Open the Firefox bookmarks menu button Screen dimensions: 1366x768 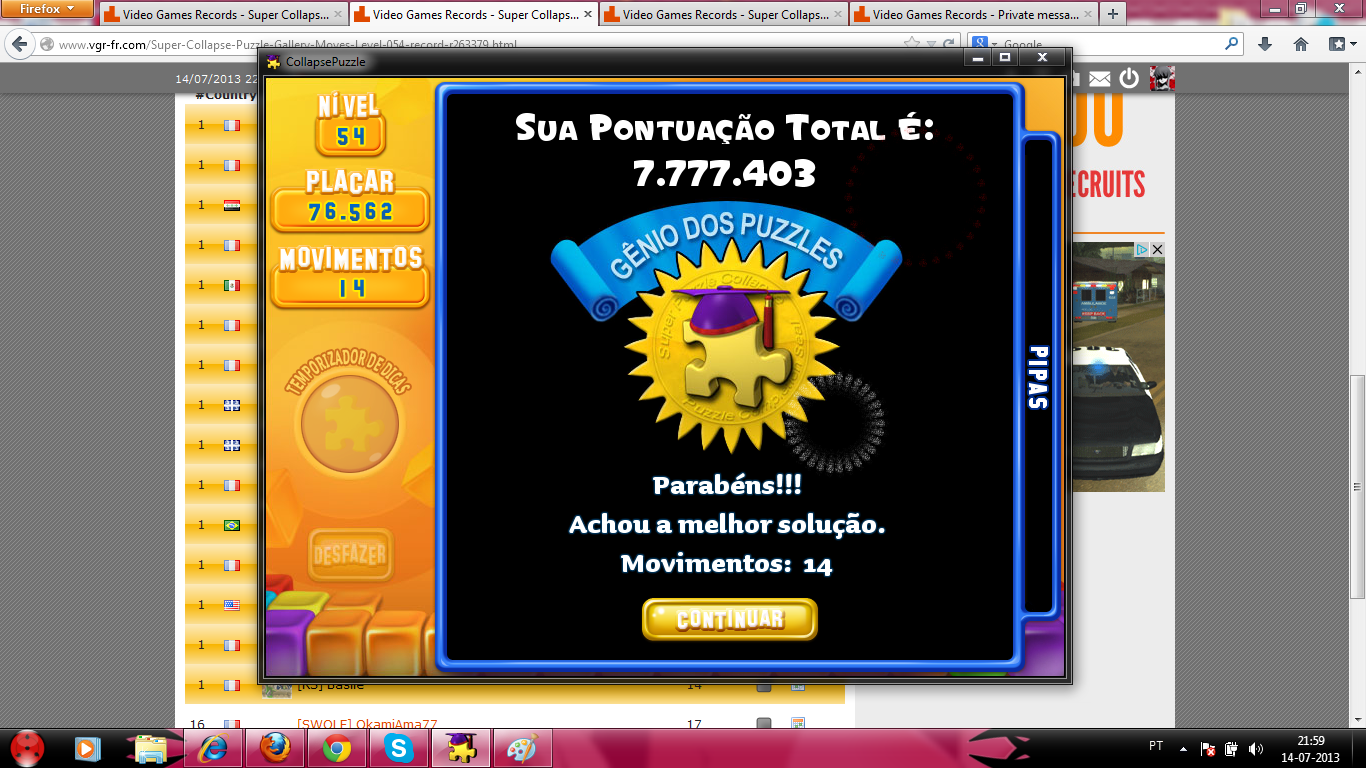point(1339,44)
